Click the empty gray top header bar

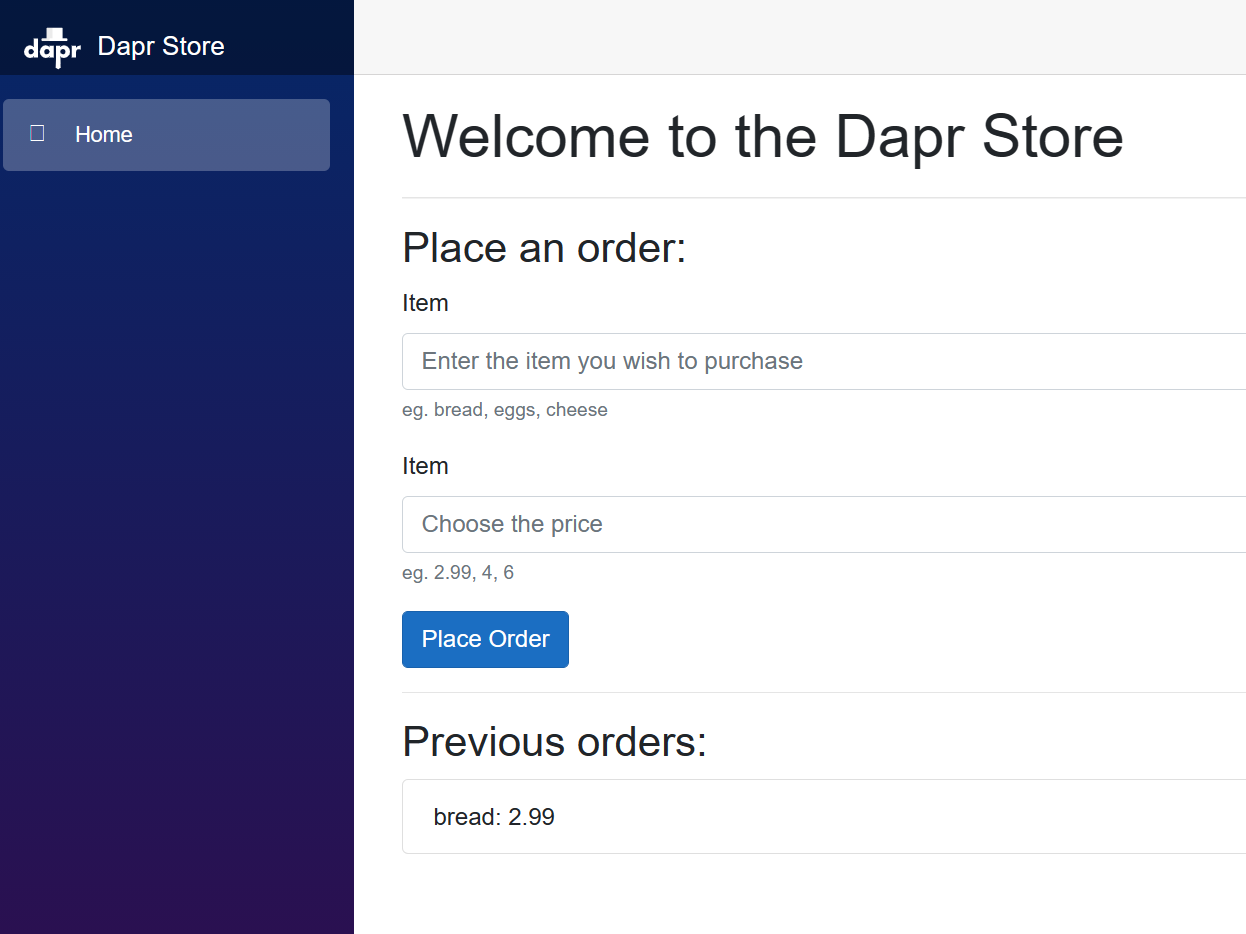coord(800,37)
